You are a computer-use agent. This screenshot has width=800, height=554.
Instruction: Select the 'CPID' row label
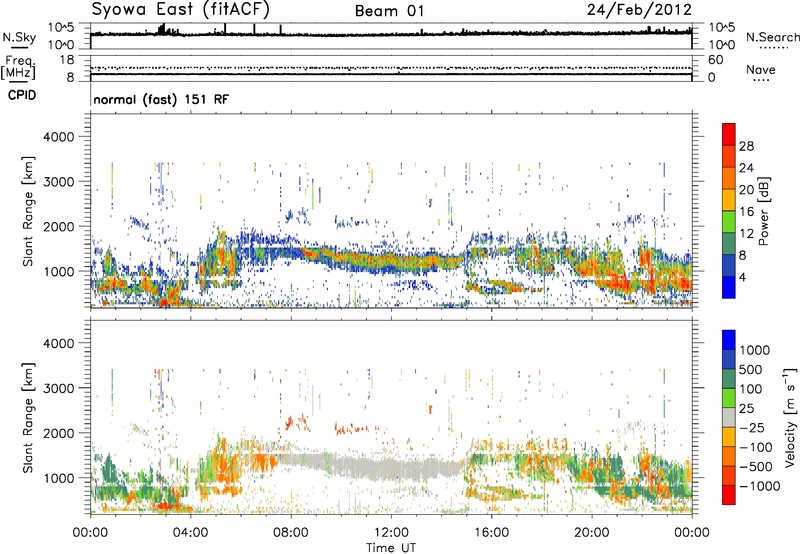(x=22, y=95)
